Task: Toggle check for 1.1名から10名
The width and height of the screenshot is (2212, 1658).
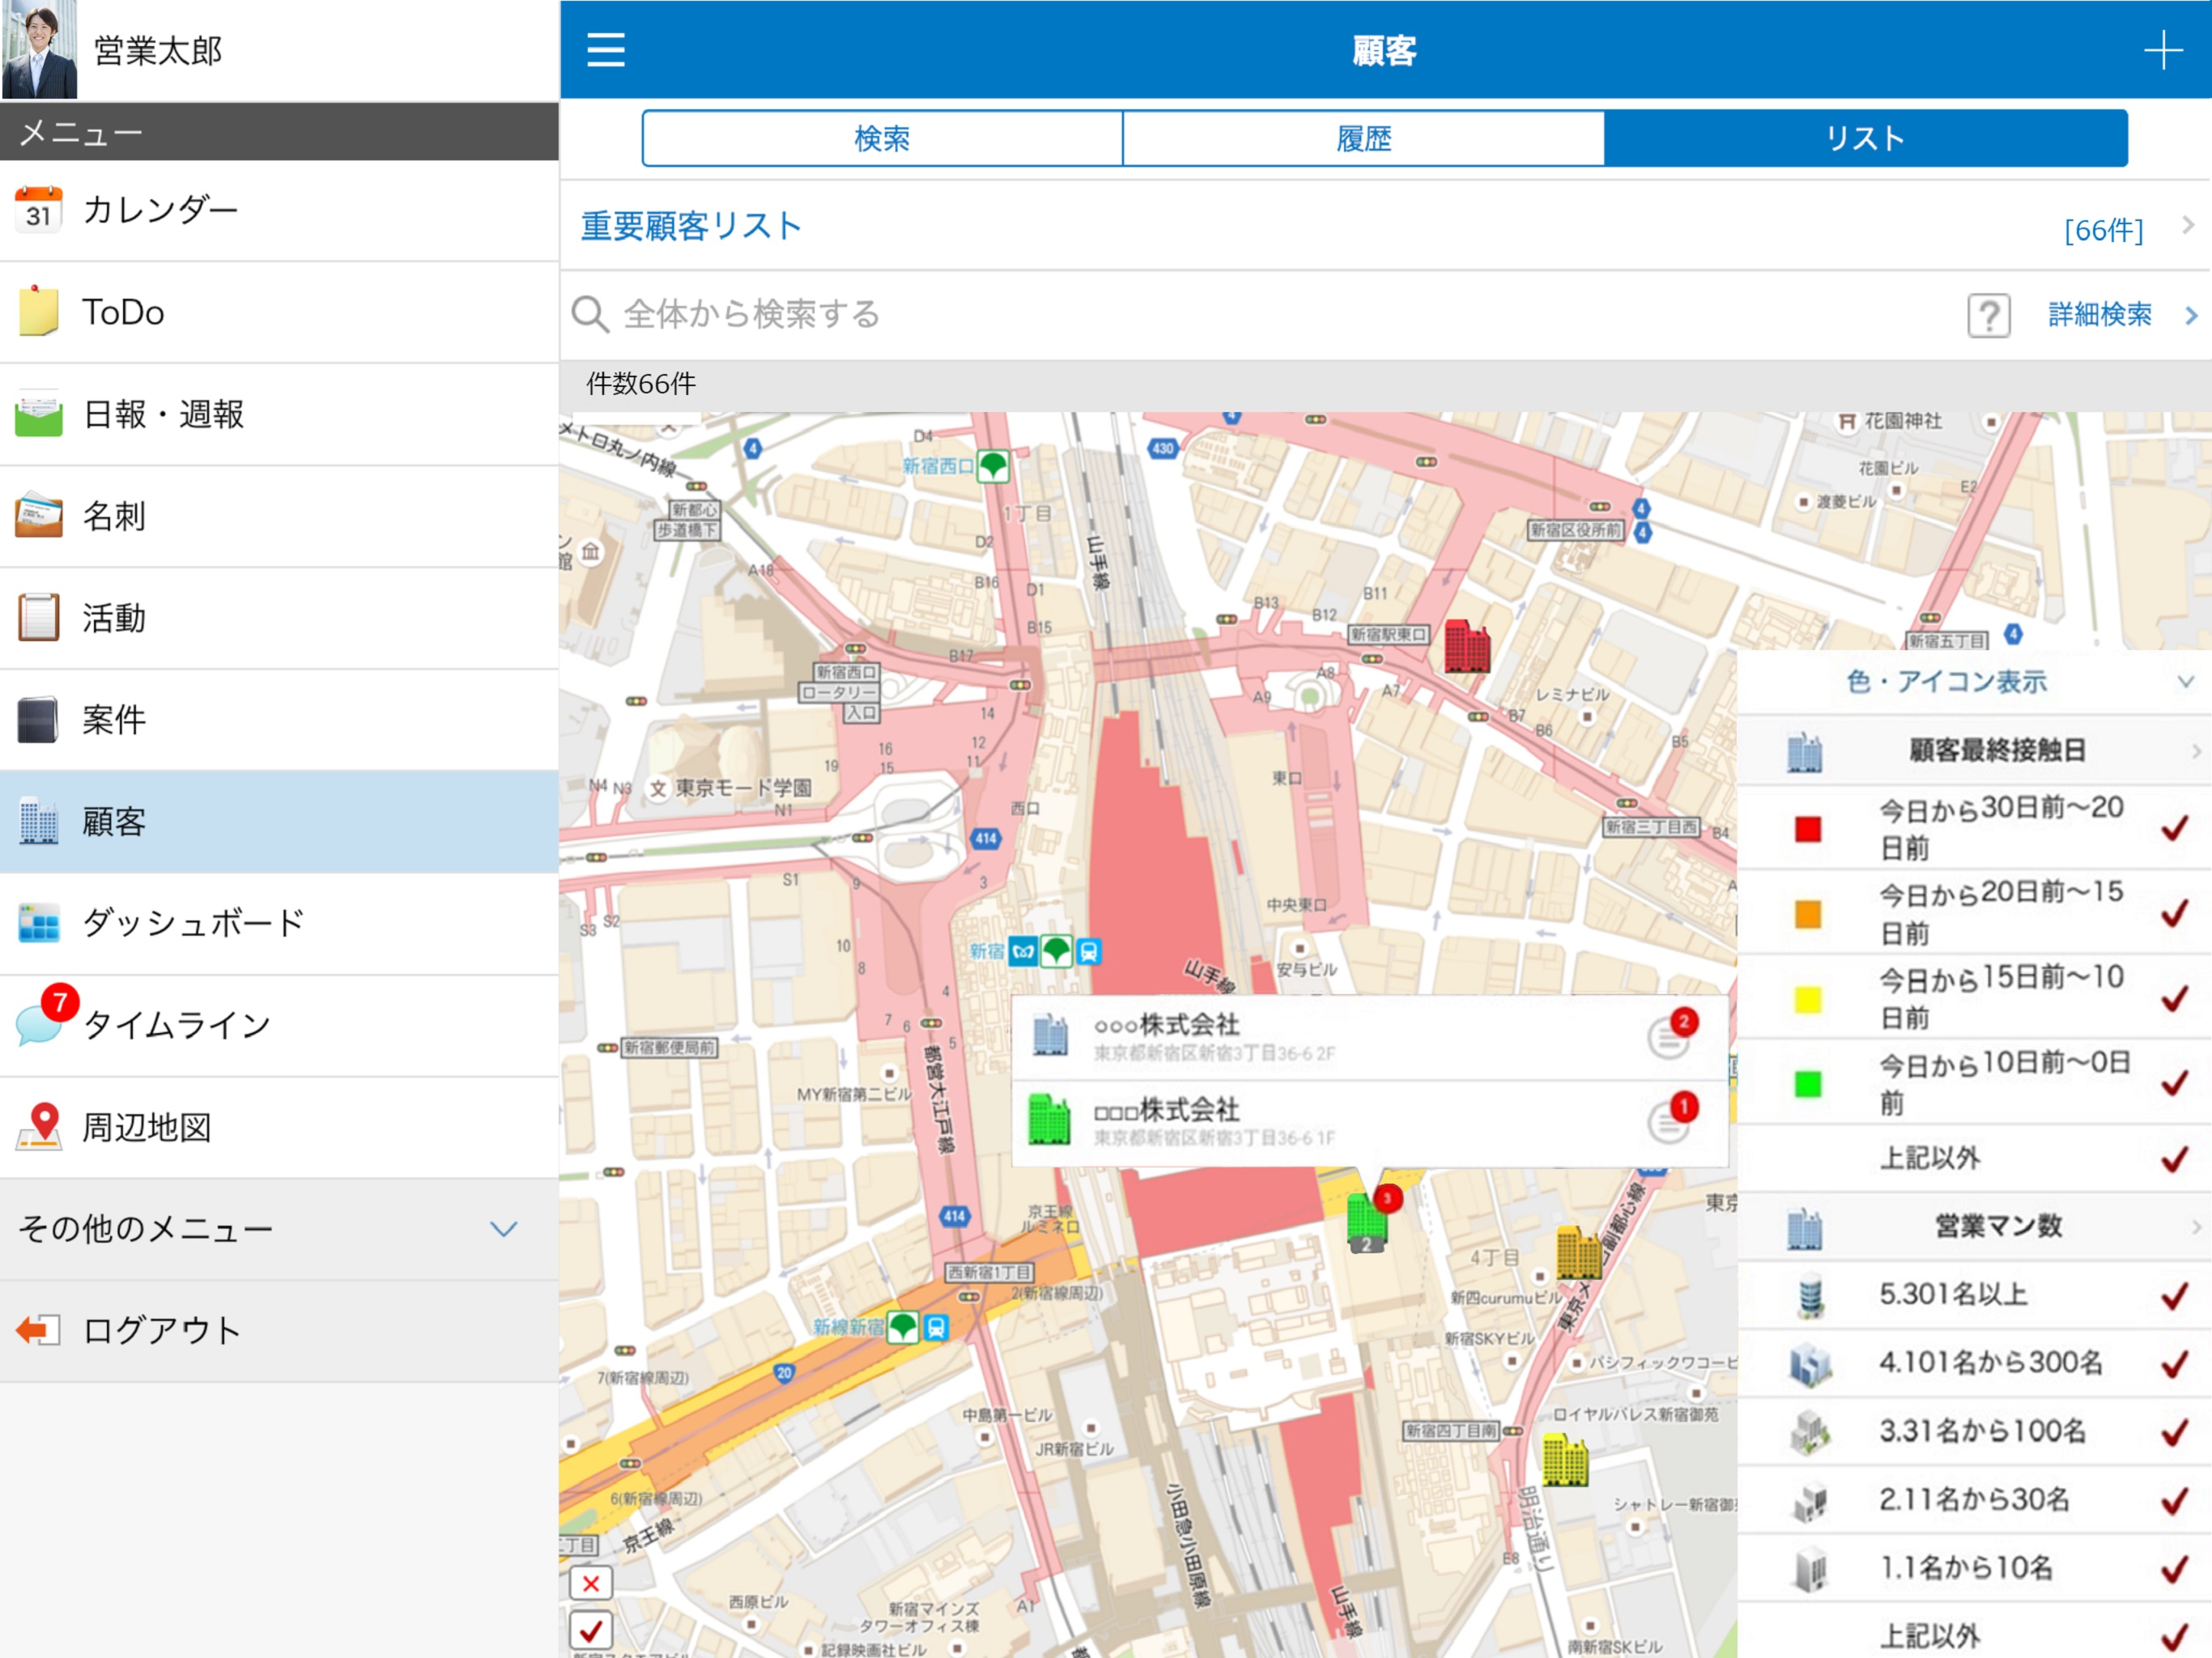Action: coord(2174,1568)
